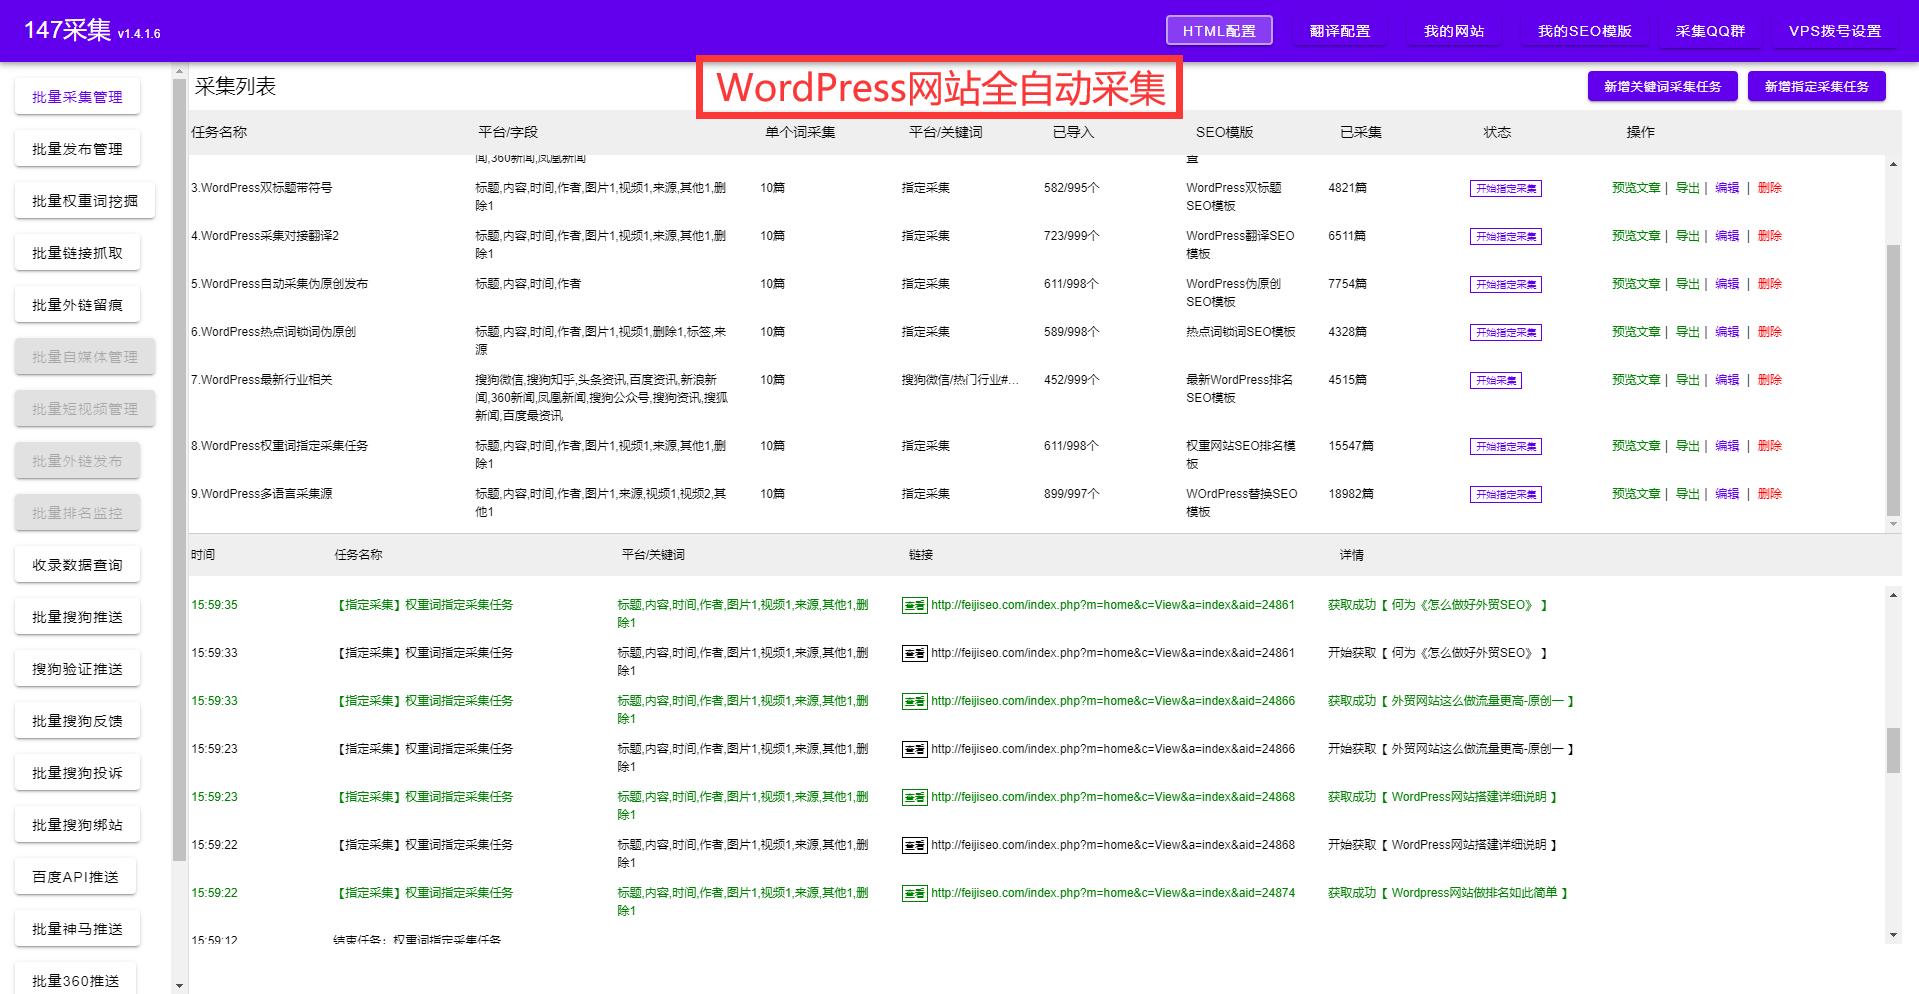Open 批量发布管理 from the sidebar
The width and height of the screenshot is (1919, 994).
[x=75, y=148]
